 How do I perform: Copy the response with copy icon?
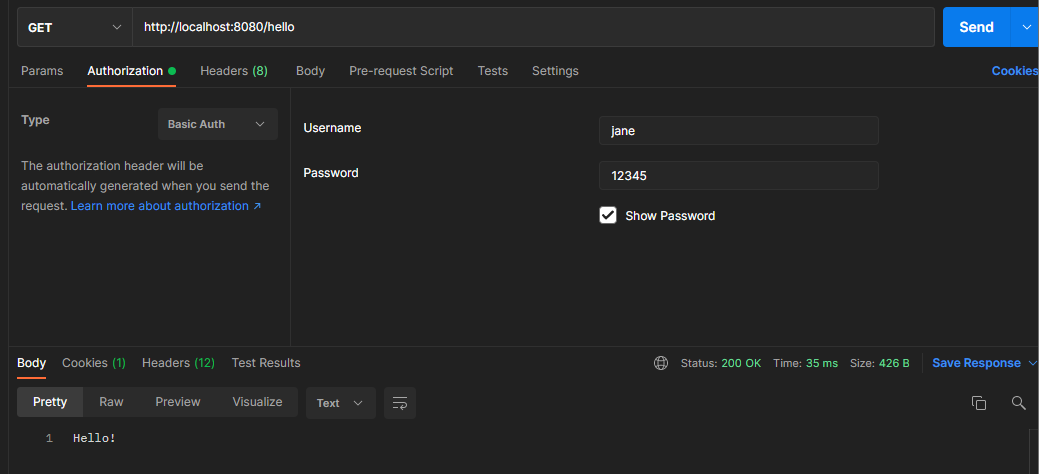[x=979, y=402]
